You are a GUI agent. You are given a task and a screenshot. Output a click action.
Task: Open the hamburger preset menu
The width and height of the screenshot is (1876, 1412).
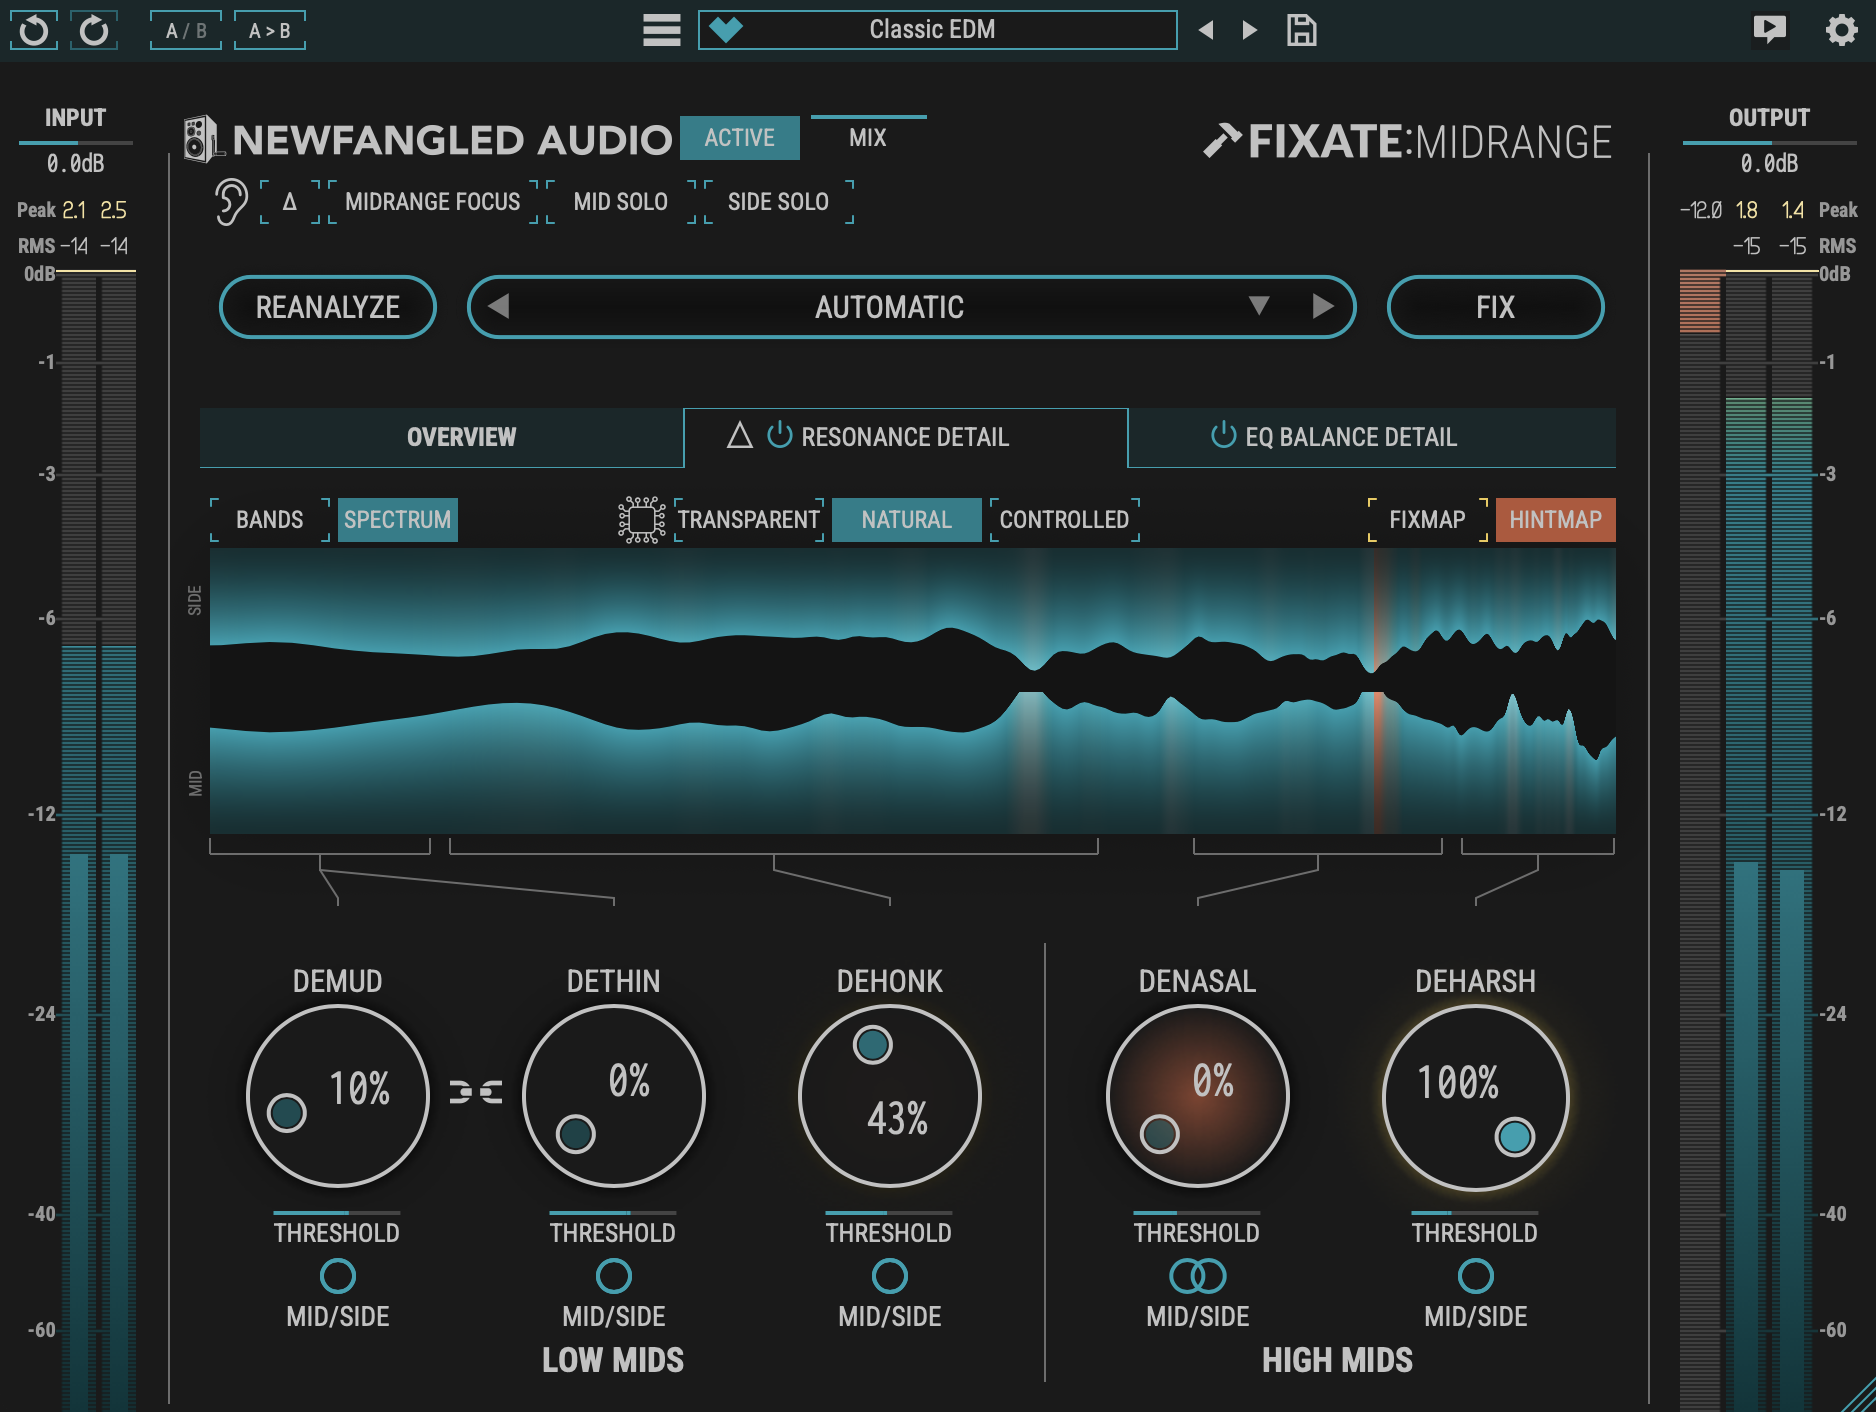[661, 30]
